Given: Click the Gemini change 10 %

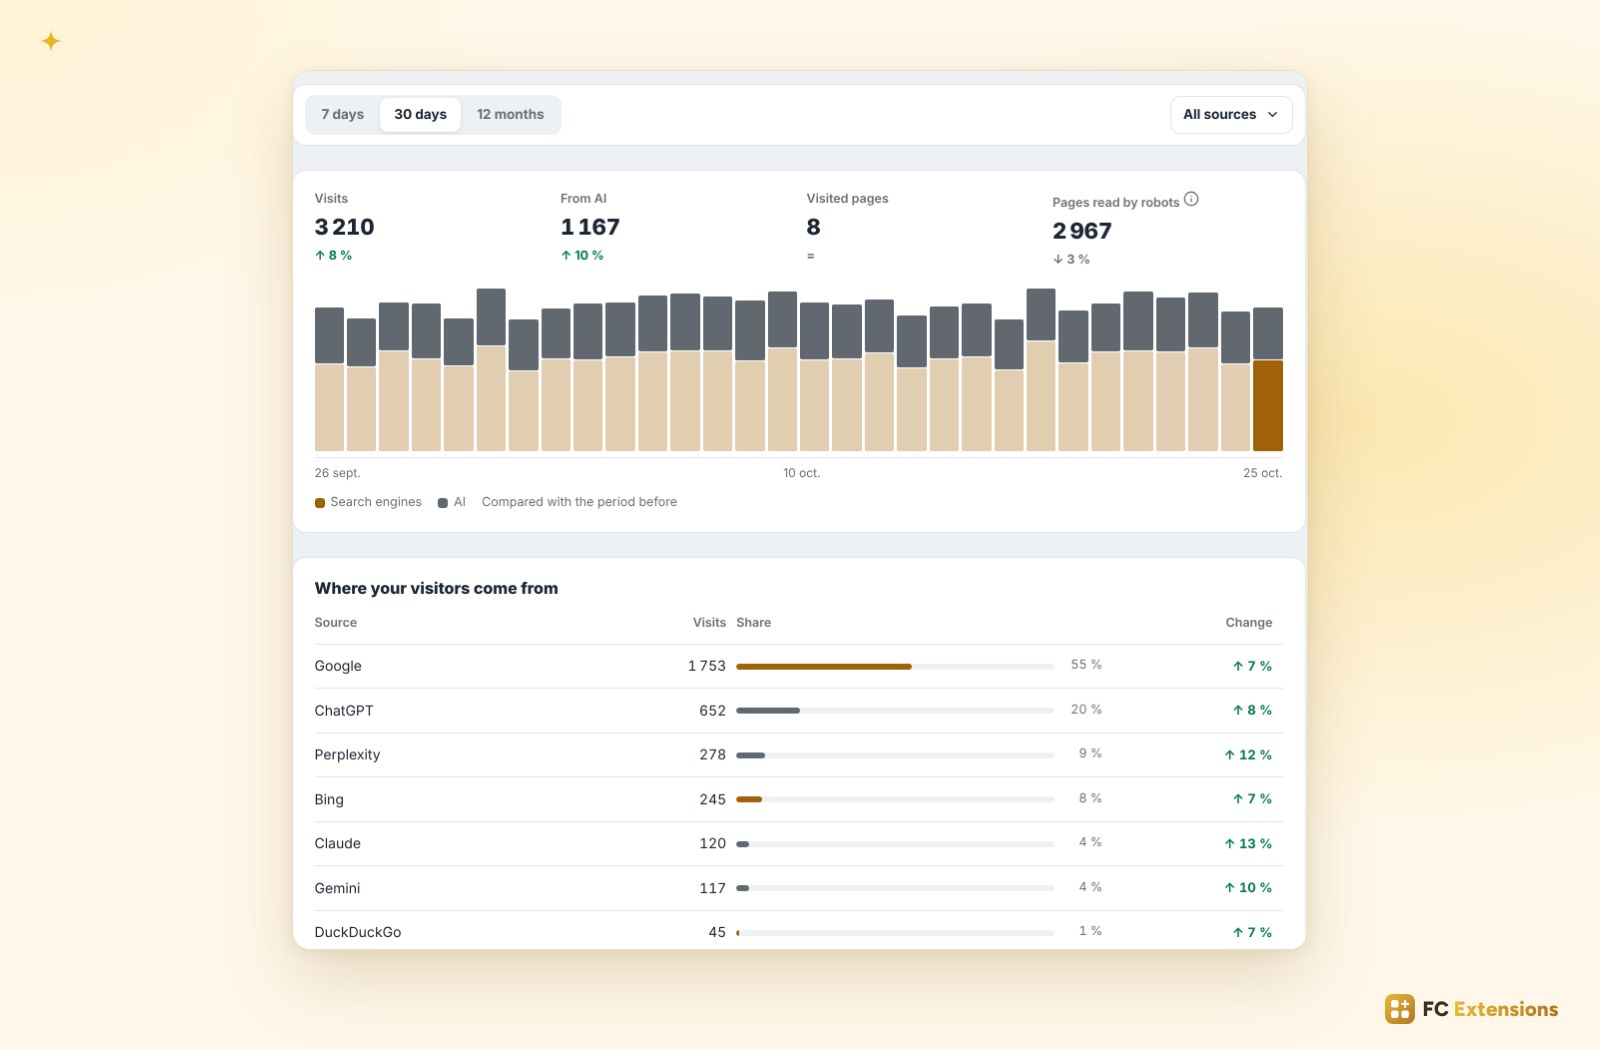Looking at the screenshot, I should (1248, 888).
